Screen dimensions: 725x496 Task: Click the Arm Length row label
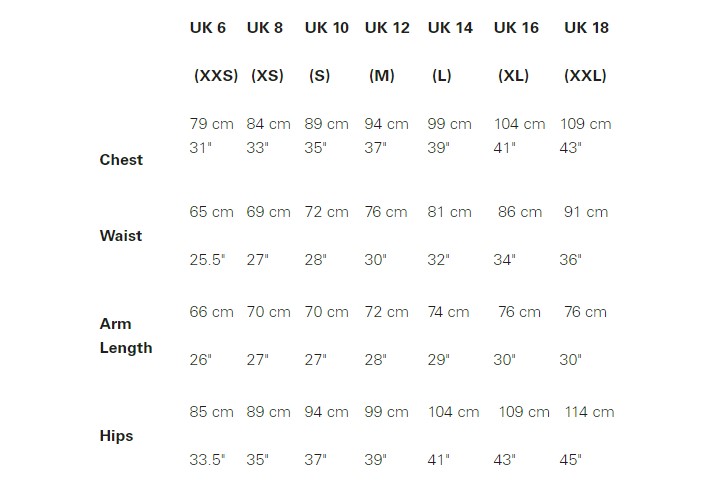pos(126,336)
